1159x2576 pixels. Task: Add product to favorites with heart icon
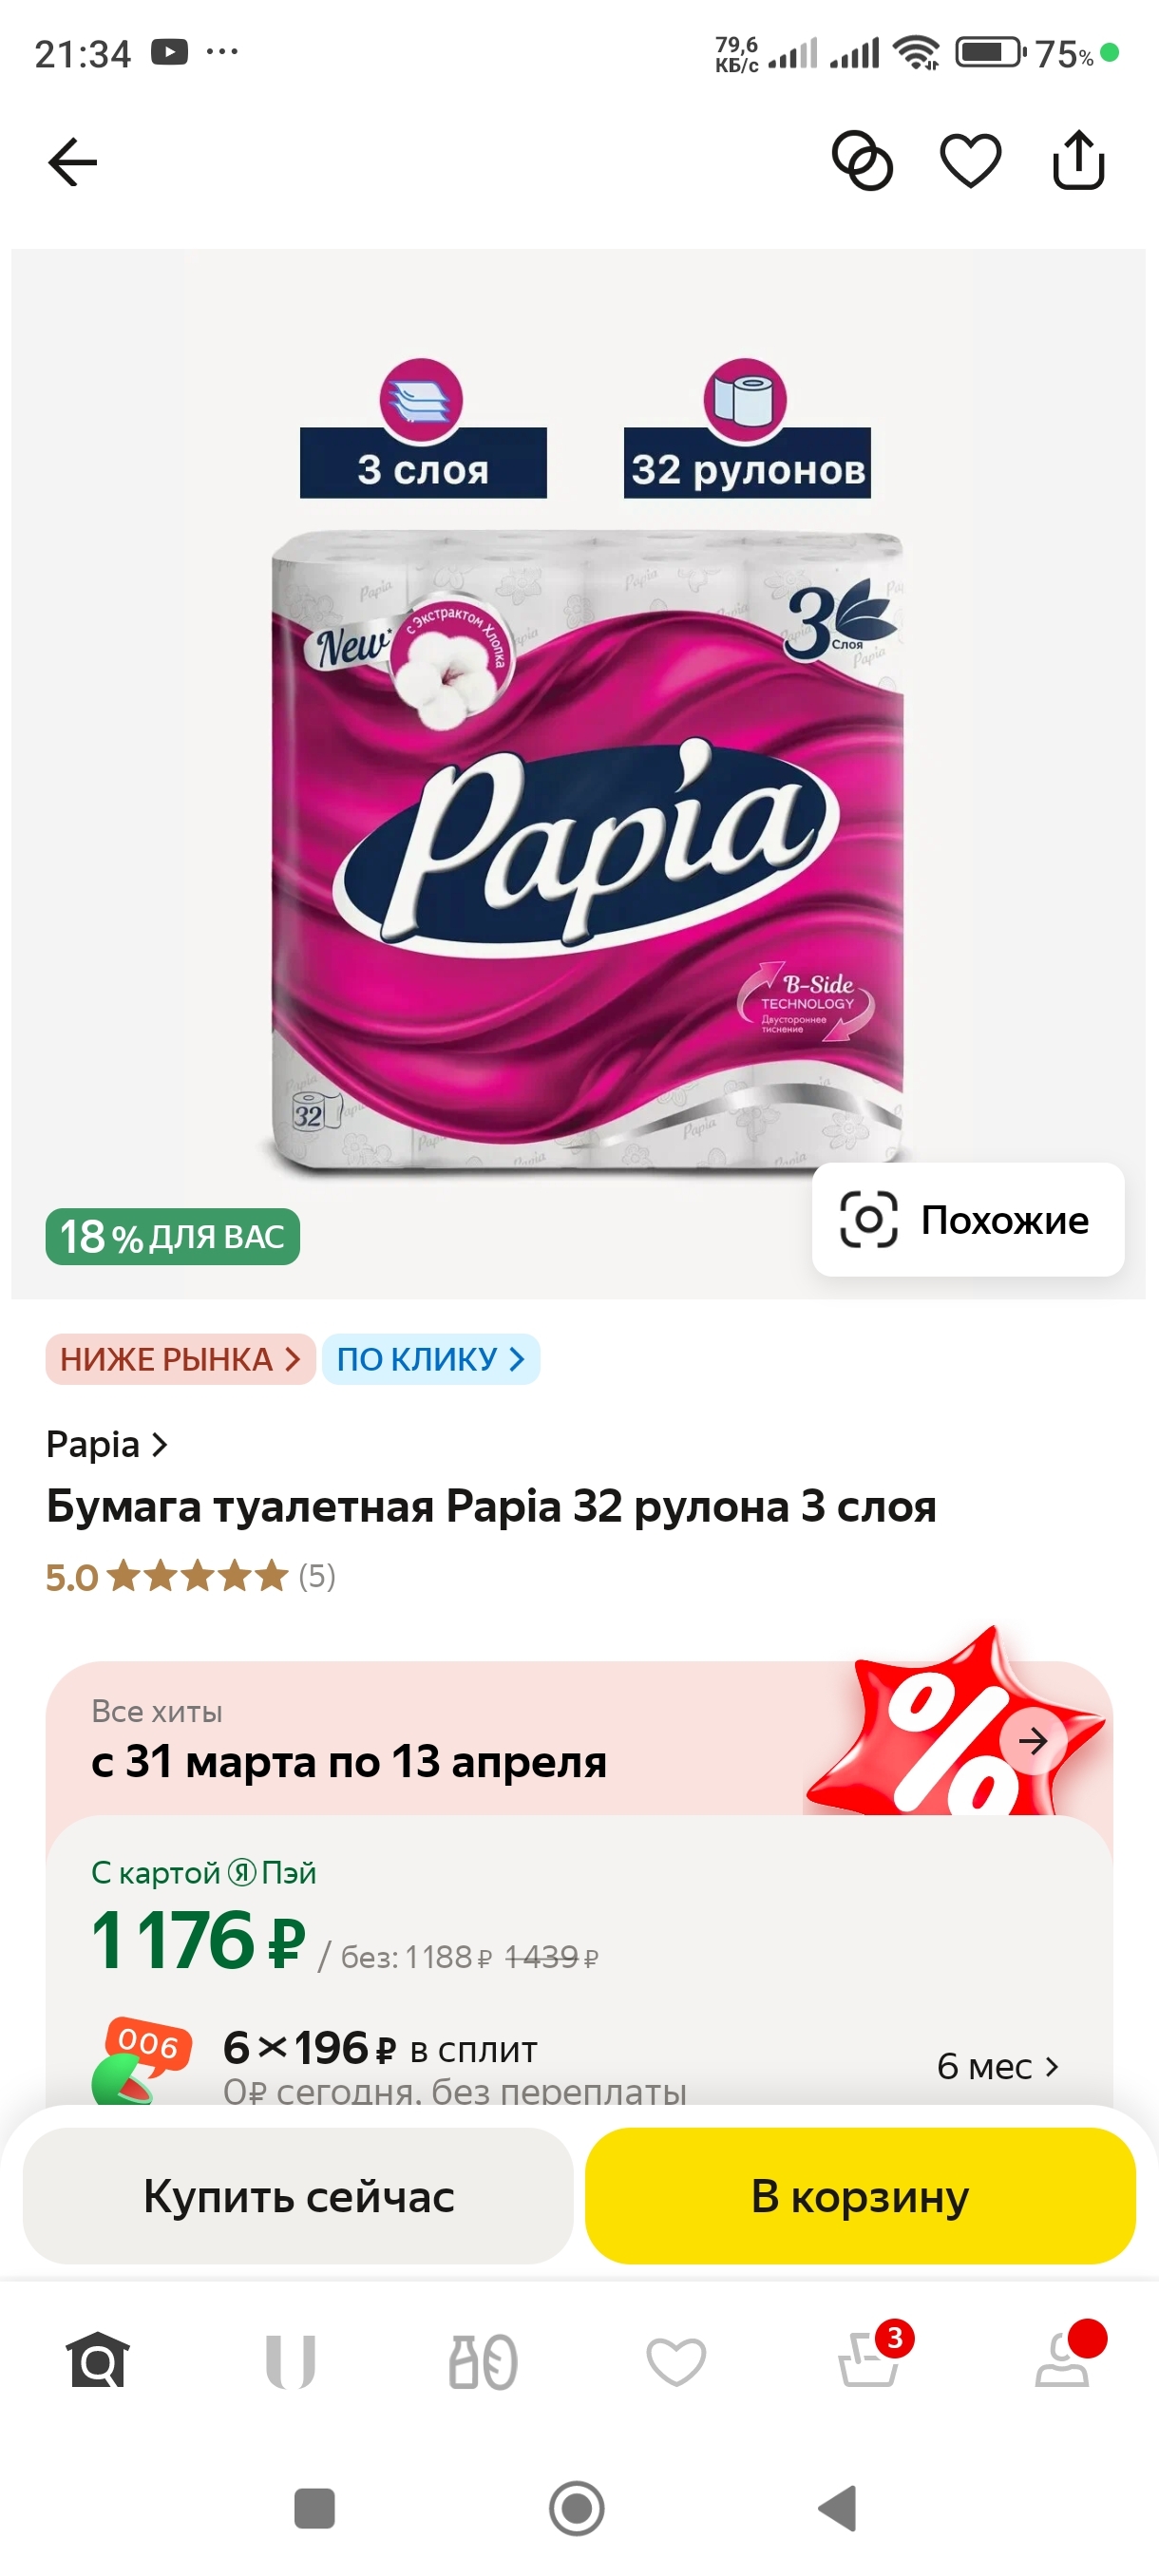point(970,161)
